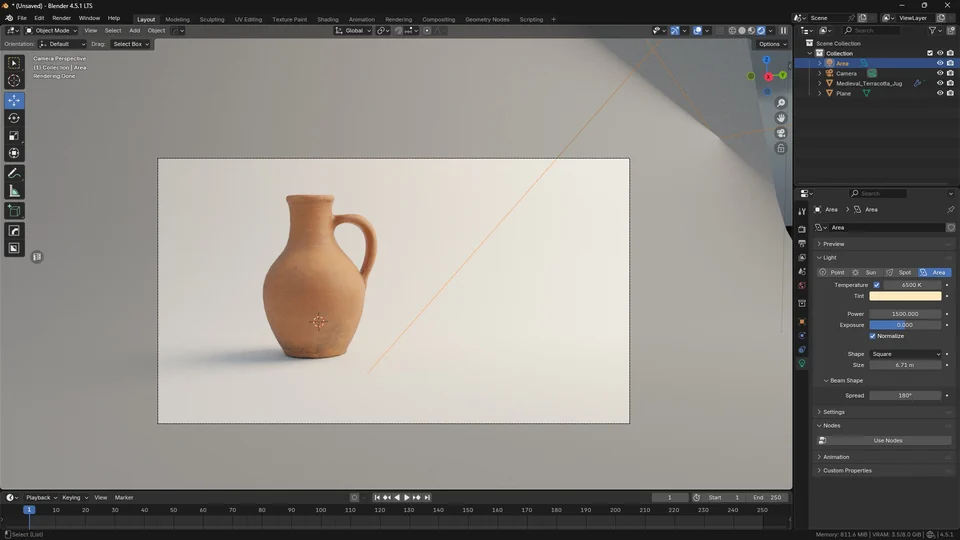Select the Sun light type
Image resolution: width=960 pixels, height=540 pixels.
865,272
